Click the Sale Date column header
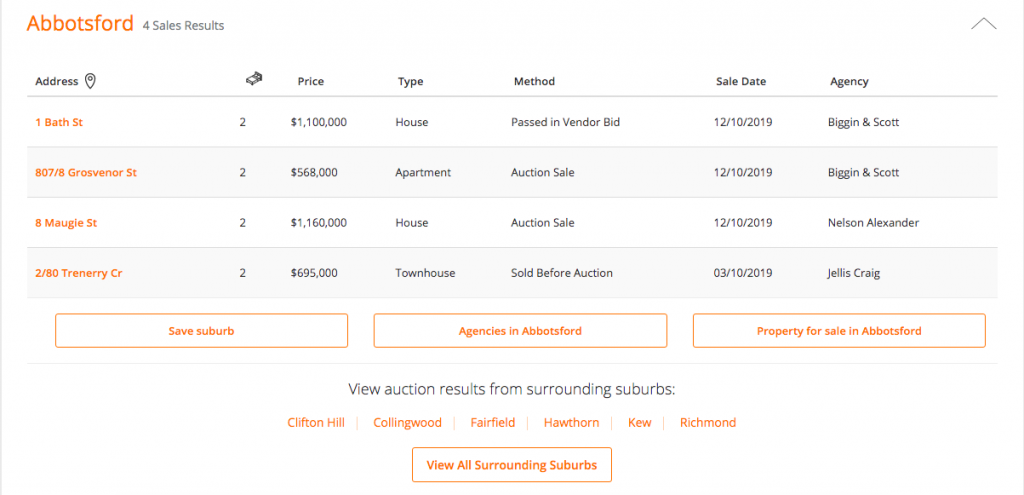Image resolution: width=1024 pixels, height=495 pixels. (x=741, y=82)
